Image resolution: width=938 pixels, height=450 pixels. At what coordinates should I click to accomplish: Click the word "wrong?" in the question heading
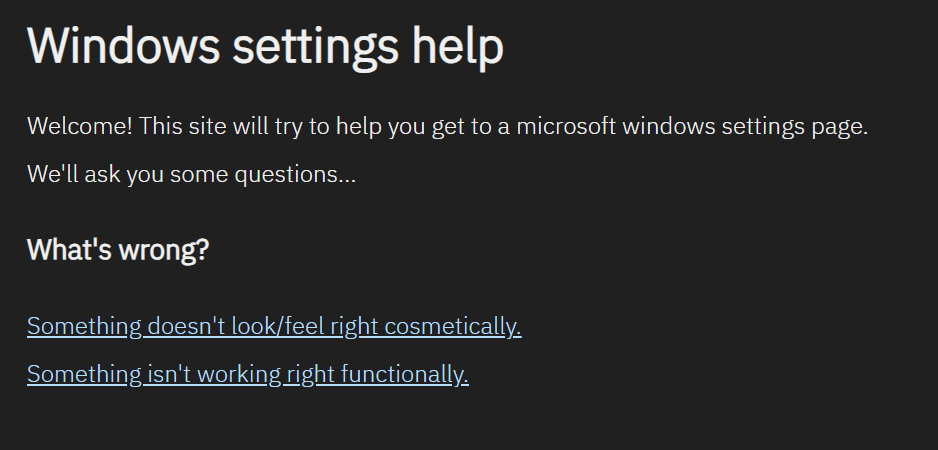pos(166,249)
